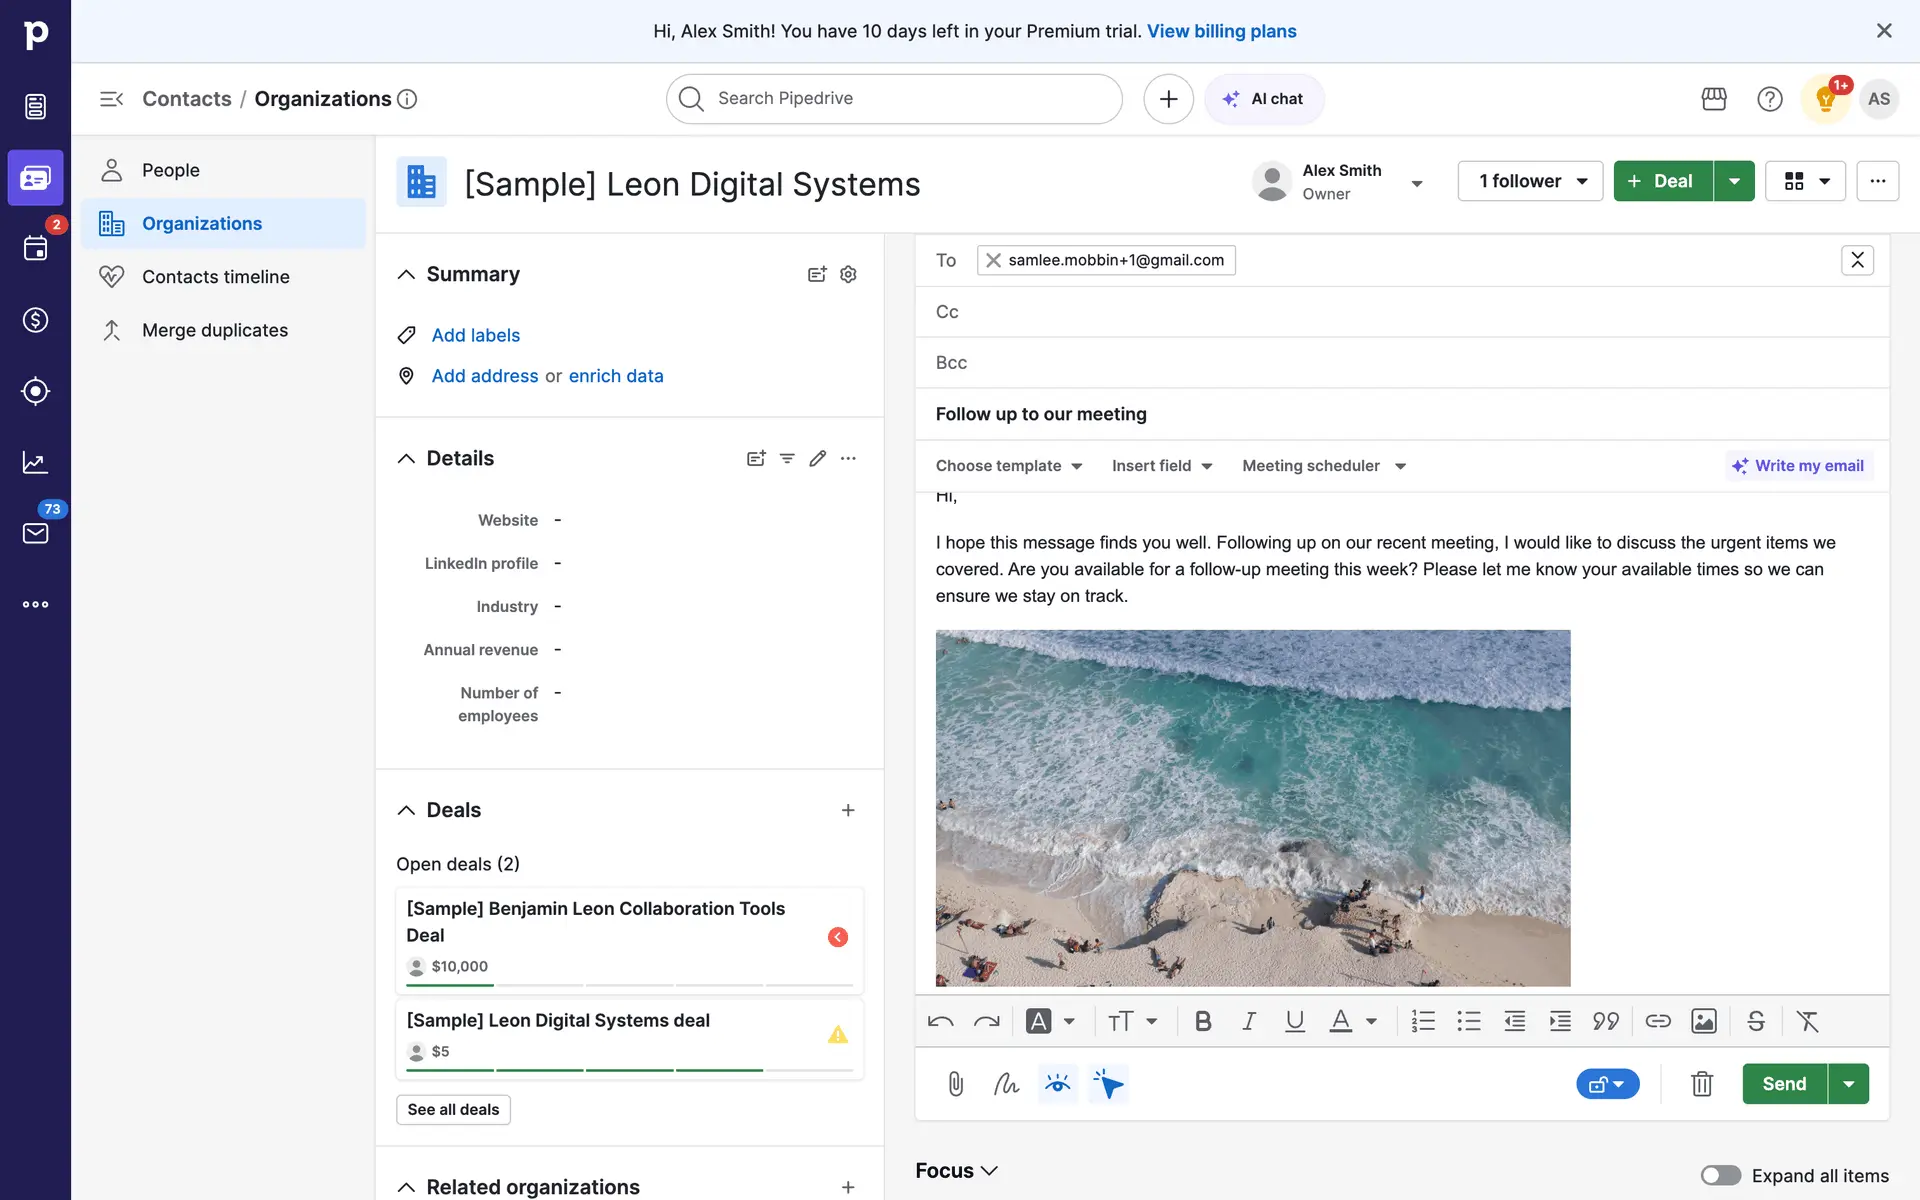Collapse the Details section

coord(406,458)
